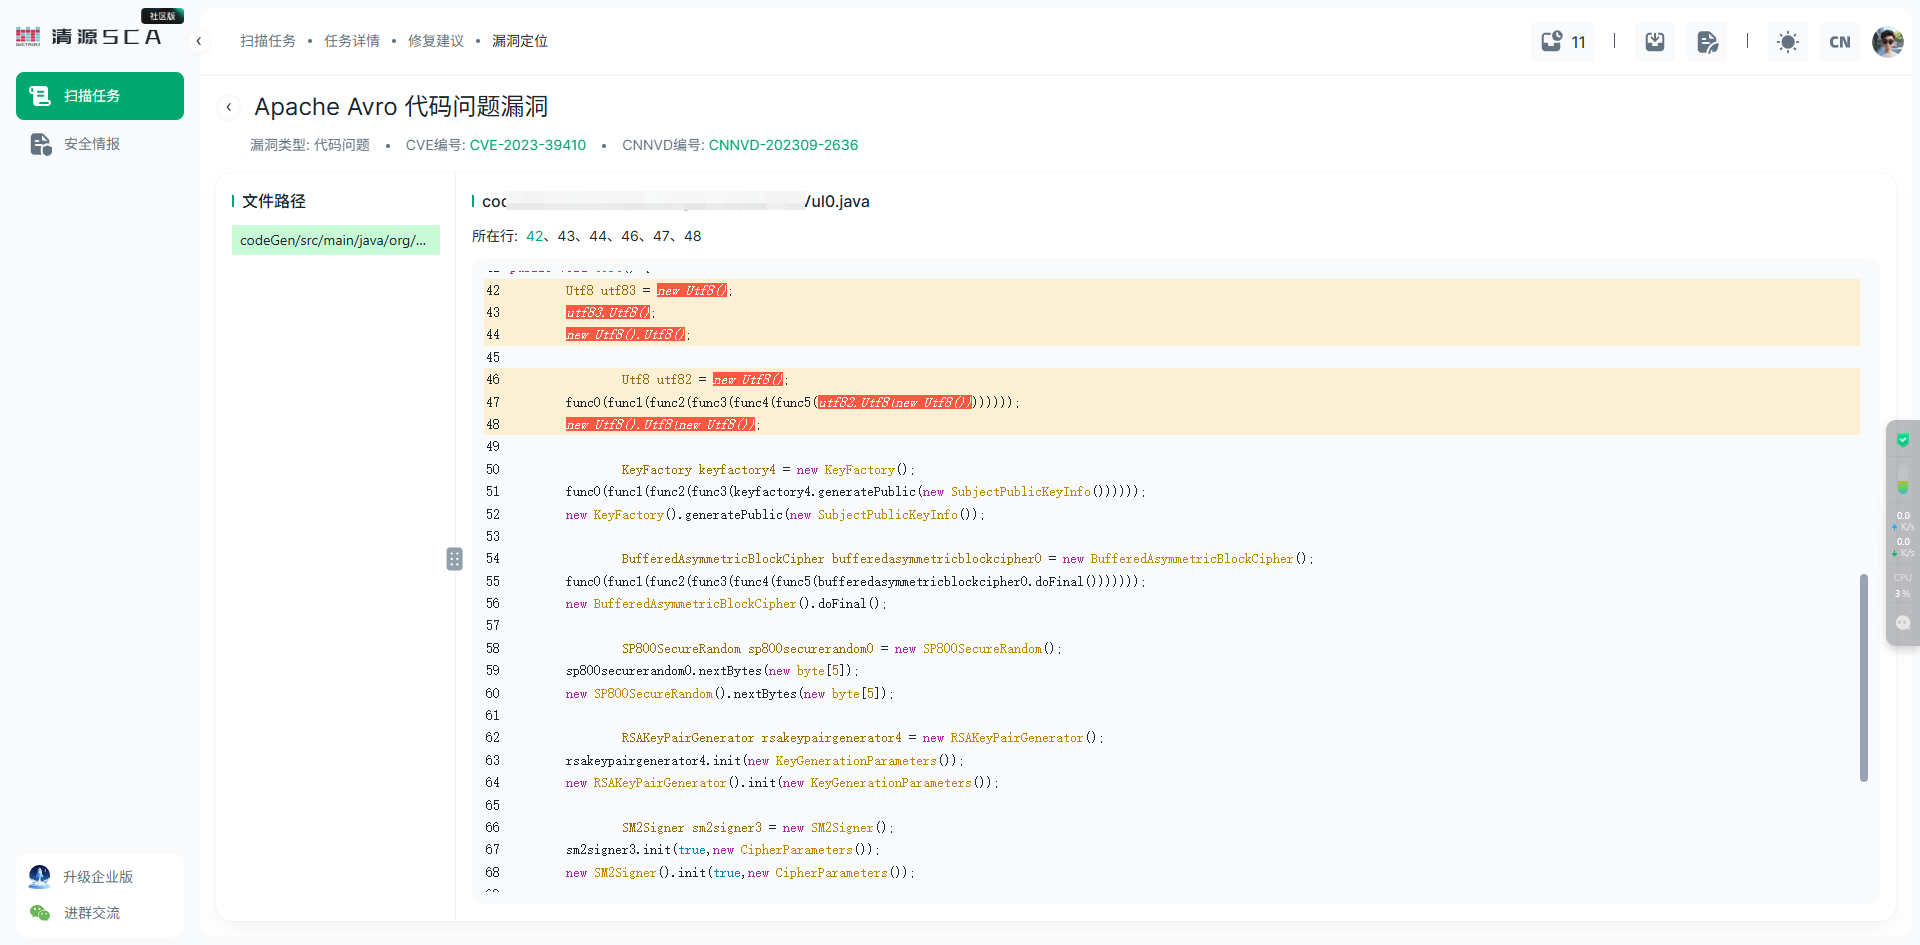Open CVE-2023-39410 link
The height and width of the screenshot is (945, 1920).
click(x=527, y=145)
